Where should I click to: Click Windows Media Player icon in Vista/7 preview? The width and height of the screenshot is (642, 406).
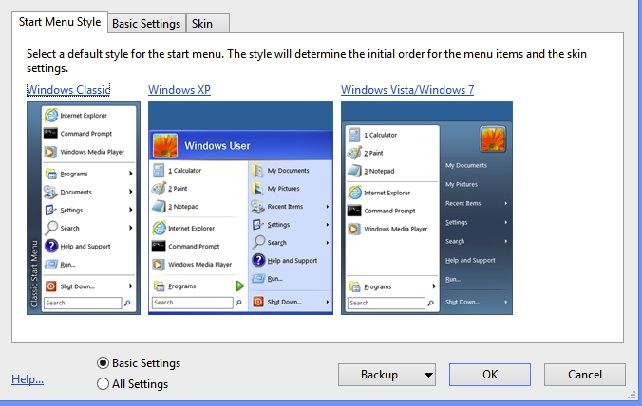pos(354,229)
